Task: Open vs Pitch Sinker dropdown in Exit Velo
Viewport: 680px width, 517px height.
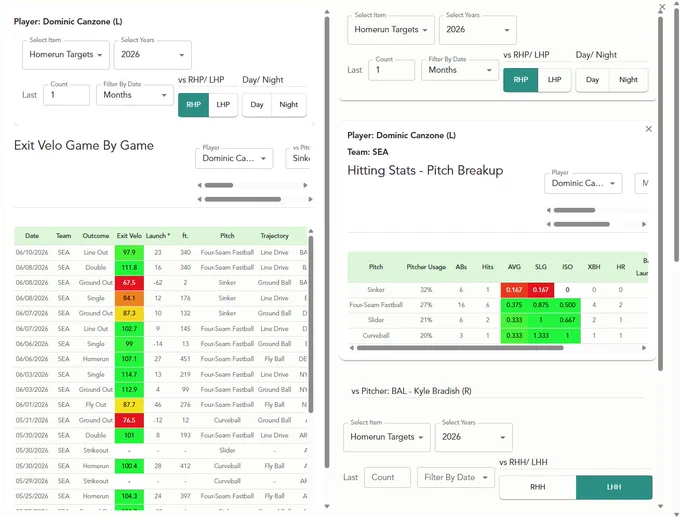Action: [x=300, y=158]
